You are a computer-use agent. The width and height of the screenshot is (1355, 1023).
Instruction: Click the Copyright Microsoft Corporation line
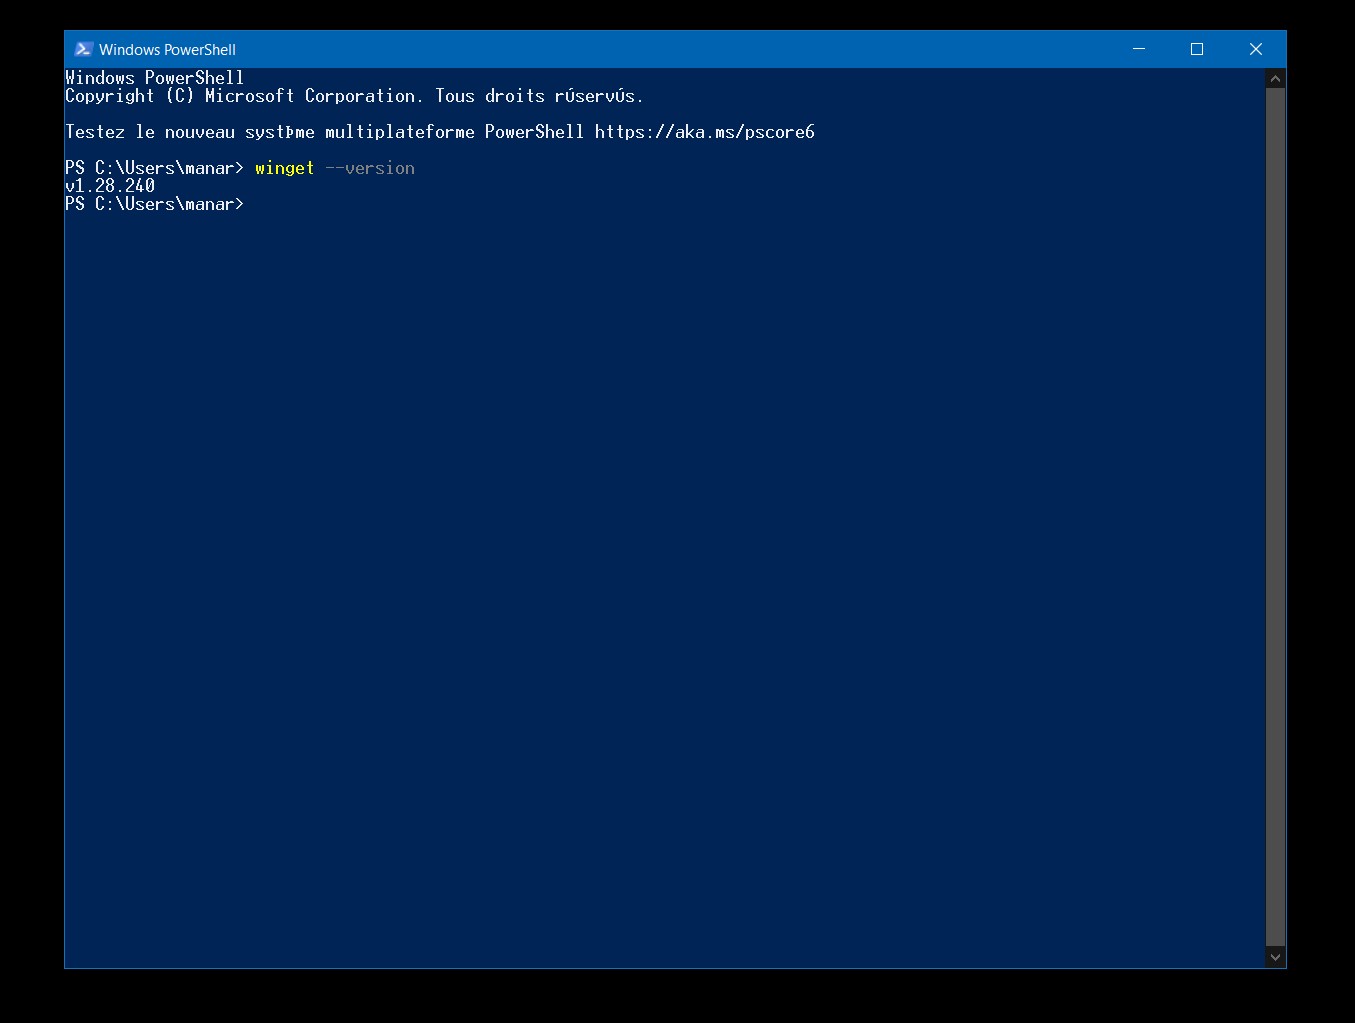pyautogui.click(x=354, y=96)
